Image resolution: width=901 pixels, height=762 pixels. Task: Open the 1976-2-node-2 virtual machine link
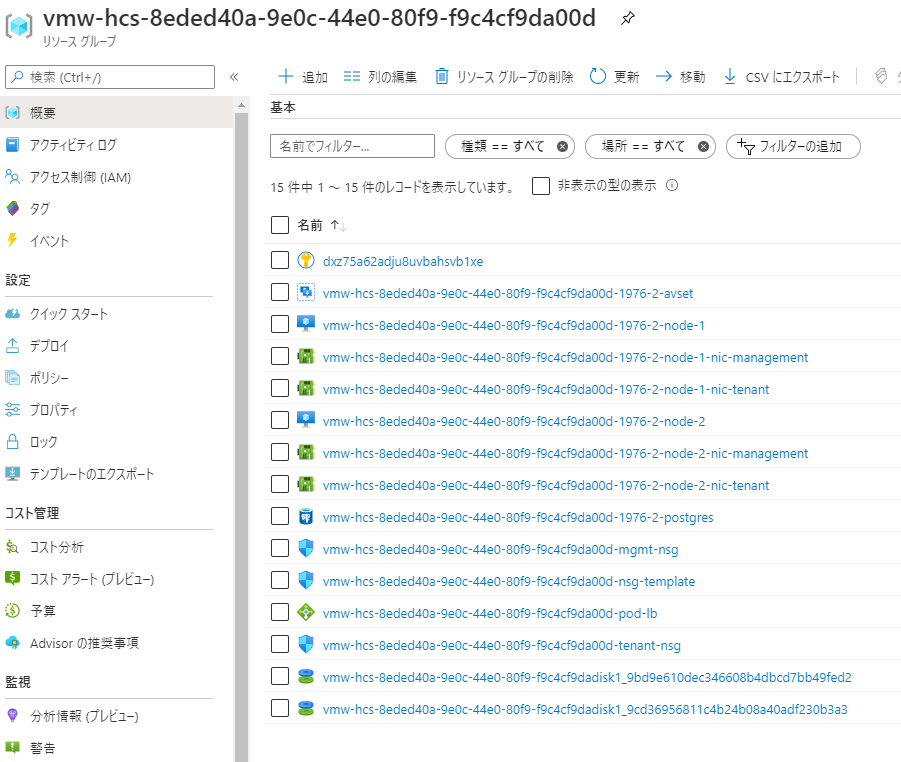(x=514, y=422)
